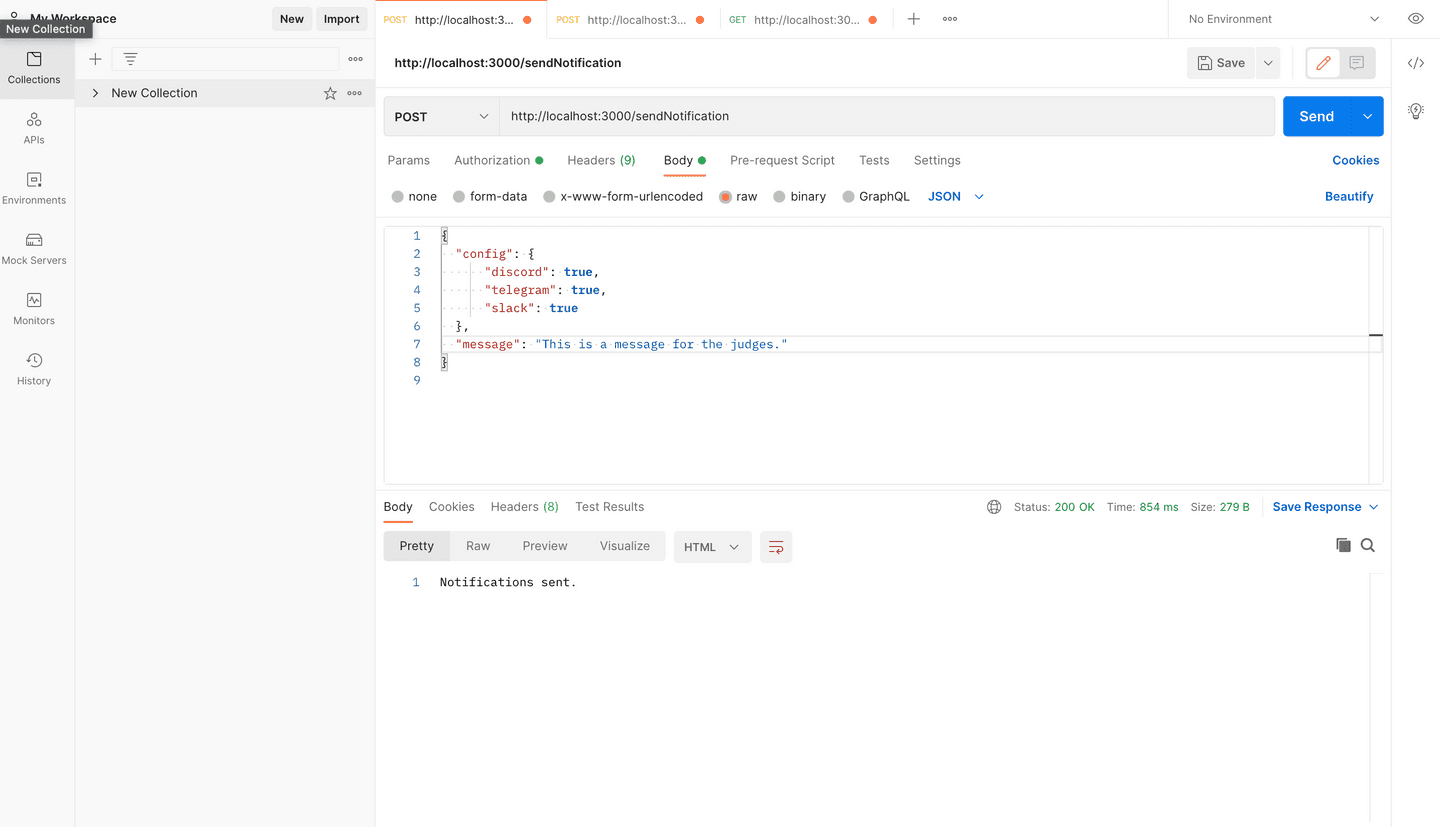The height and width of the screenshot is (827, 1440).
Task: Search within the response body
Action: click(x=1368, y=545)
